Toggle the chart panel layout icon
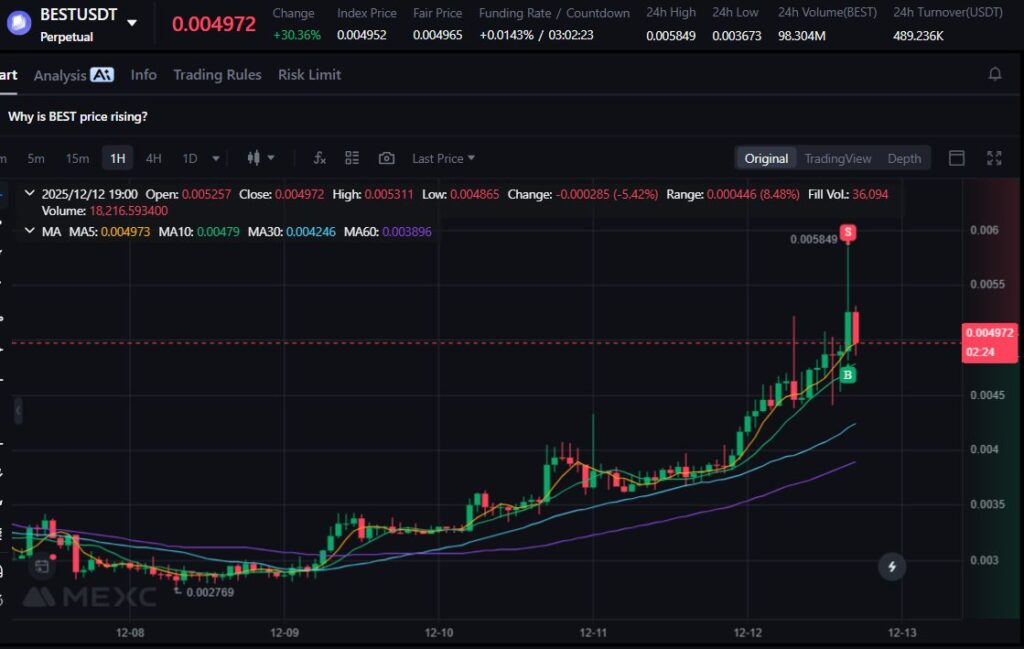 tap(956, 158)
